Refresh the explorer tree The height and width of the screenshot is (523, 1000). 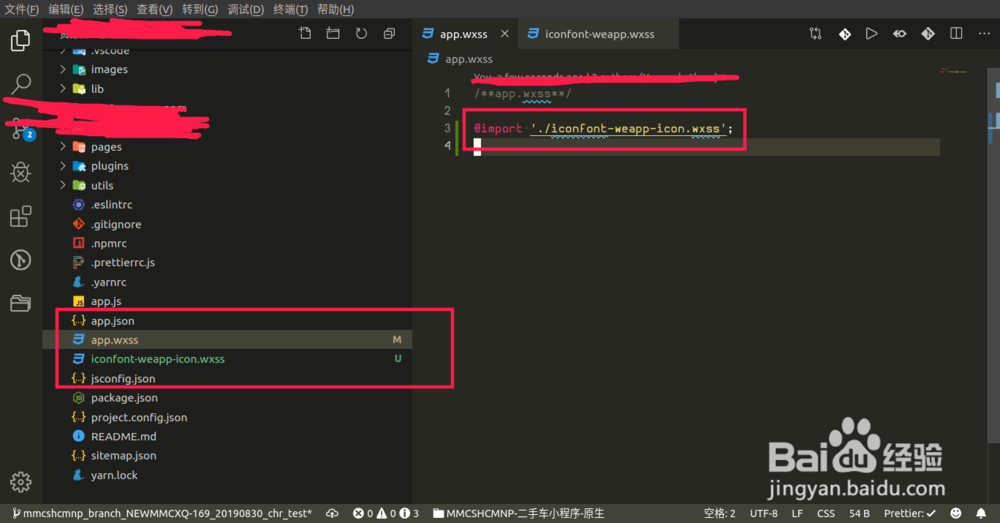361,34
